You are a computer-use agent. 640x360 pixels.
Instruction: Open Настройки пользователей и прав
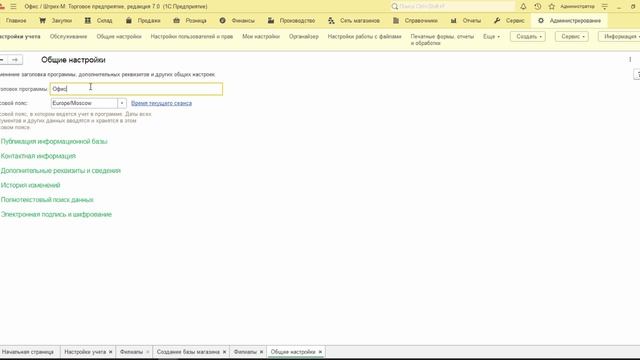pos(192,37)
